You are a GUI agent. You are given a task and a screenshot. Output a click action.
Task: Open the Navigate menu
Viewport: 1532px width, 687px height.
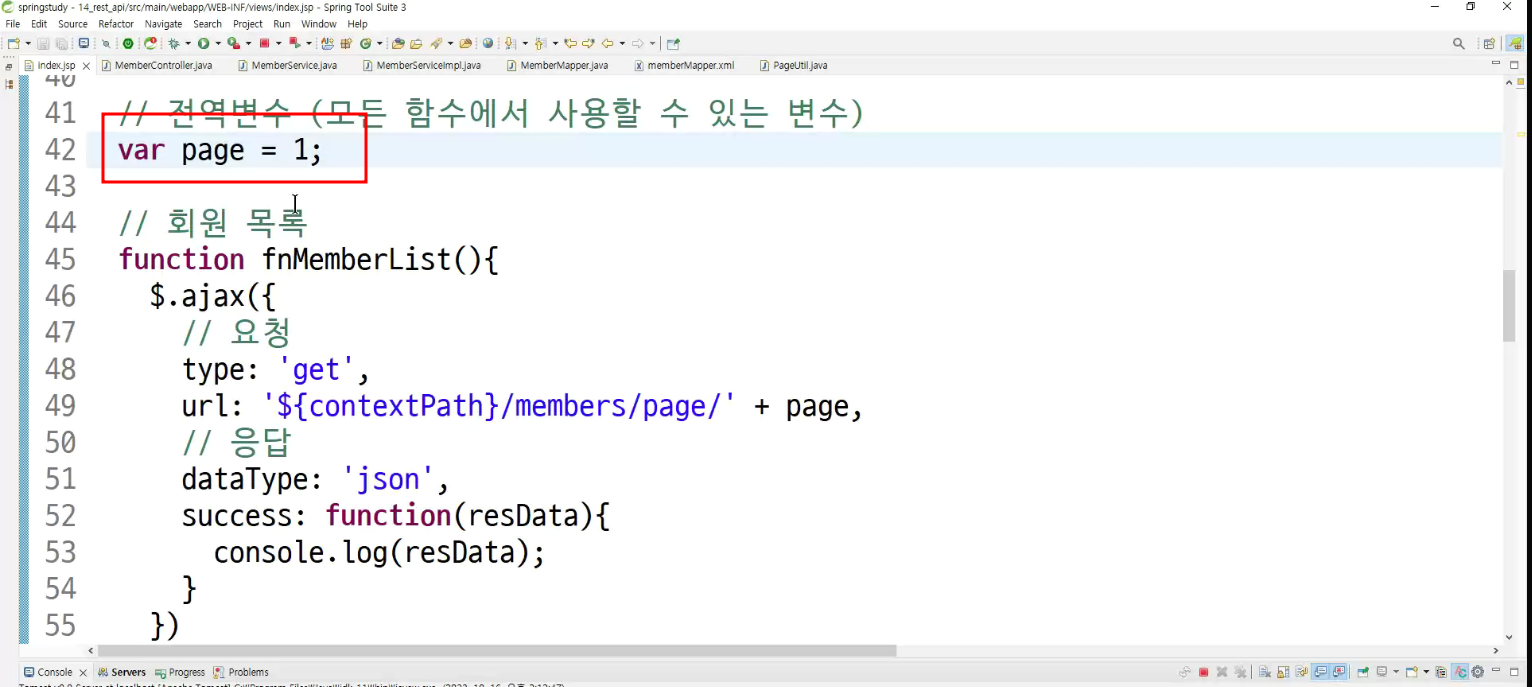coord(163,24)
